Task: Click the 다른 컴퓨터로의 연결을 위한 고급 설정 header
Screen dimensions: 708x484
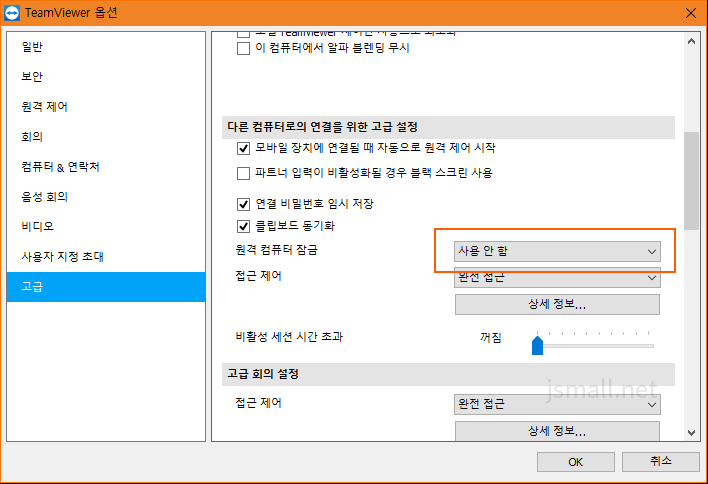Action: click(448, 127)
